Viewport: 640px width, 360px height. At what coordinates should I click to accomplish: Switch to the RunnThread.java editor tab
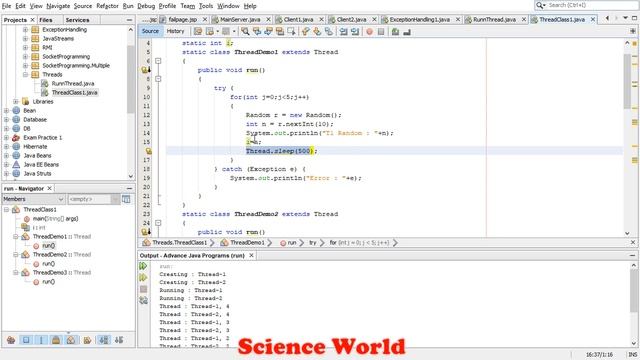coord(494,20)
